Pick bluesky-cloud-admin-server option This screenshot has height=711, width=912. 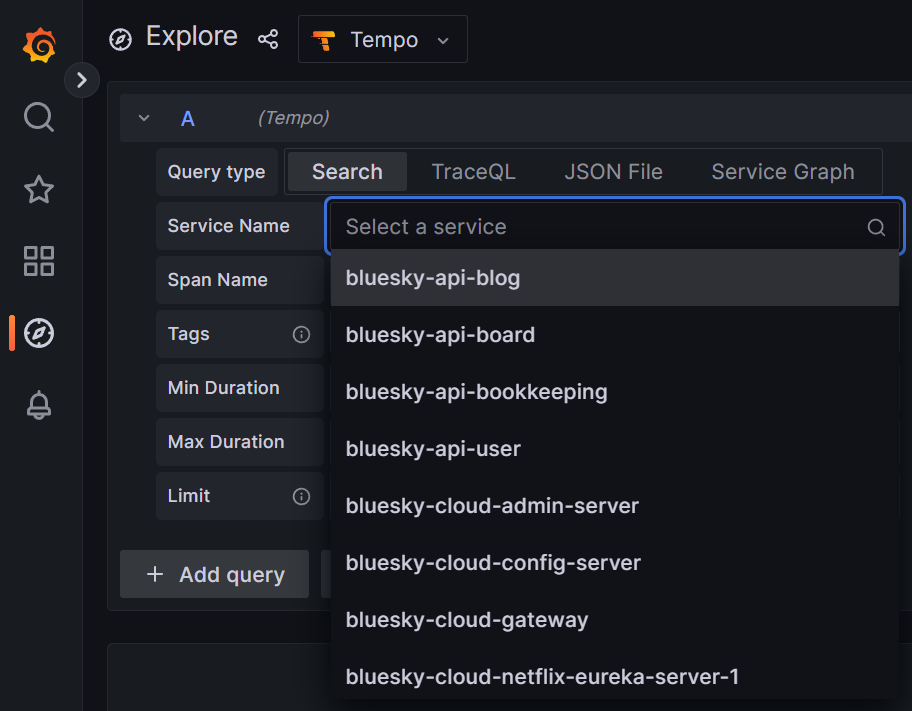click(x=615, y=506)
